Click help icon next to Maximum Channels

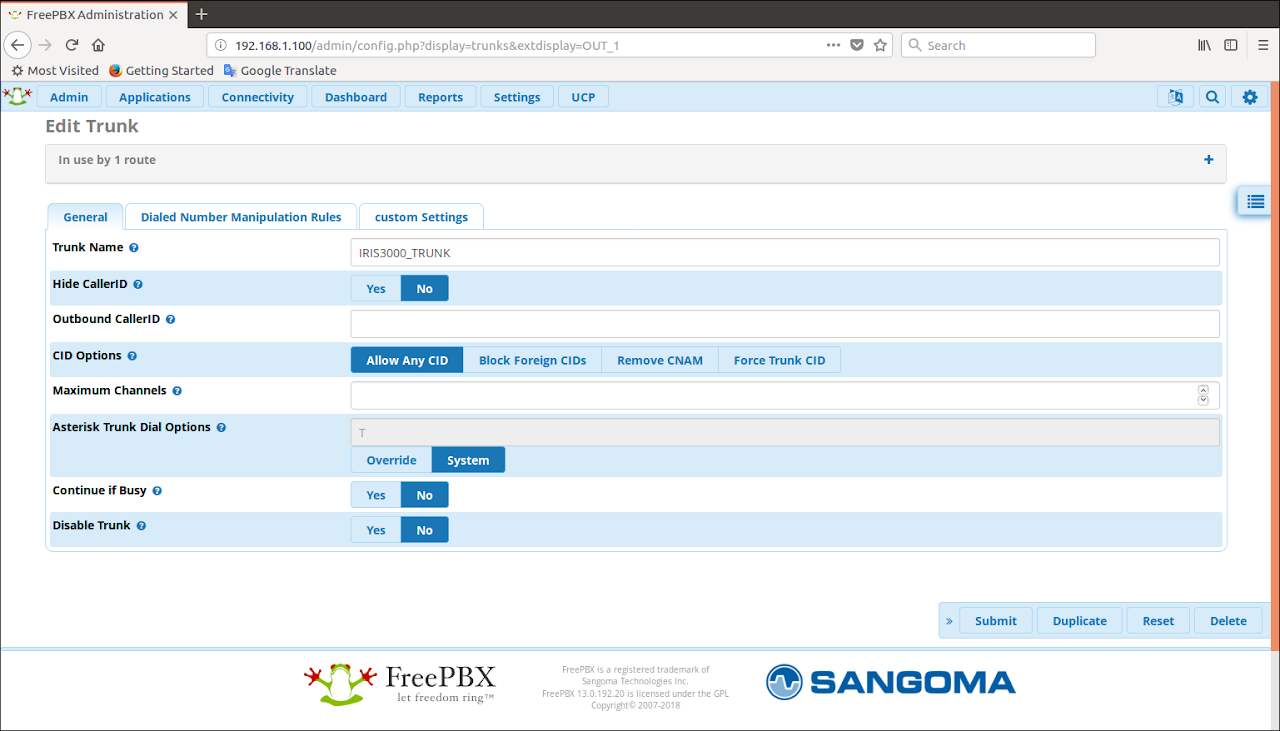[177, 391]
